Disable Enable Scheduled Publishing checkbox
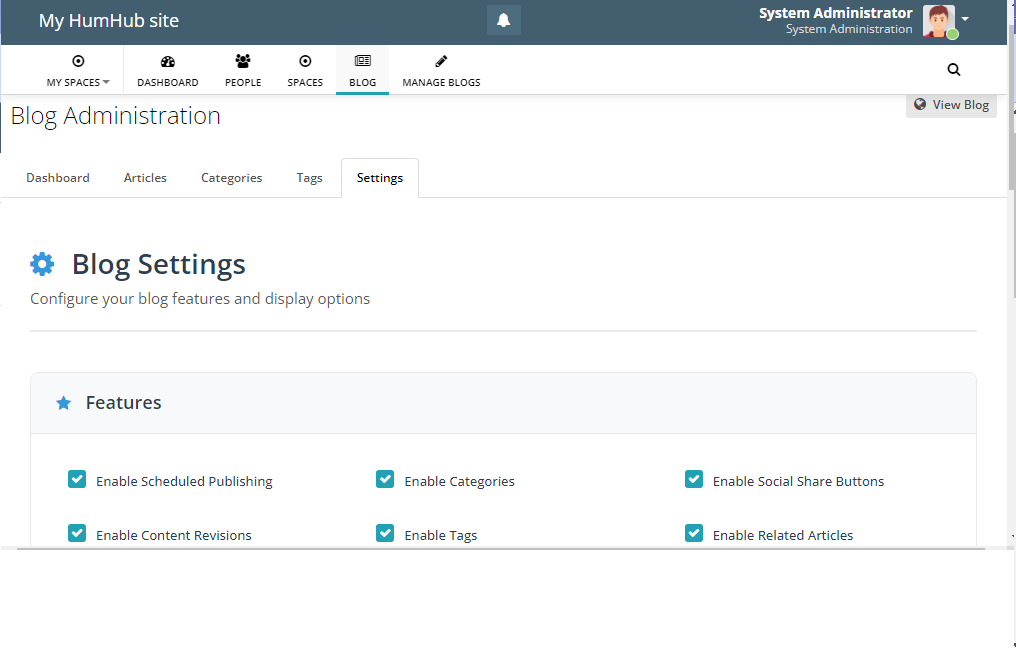 click(x=77, y=480)
